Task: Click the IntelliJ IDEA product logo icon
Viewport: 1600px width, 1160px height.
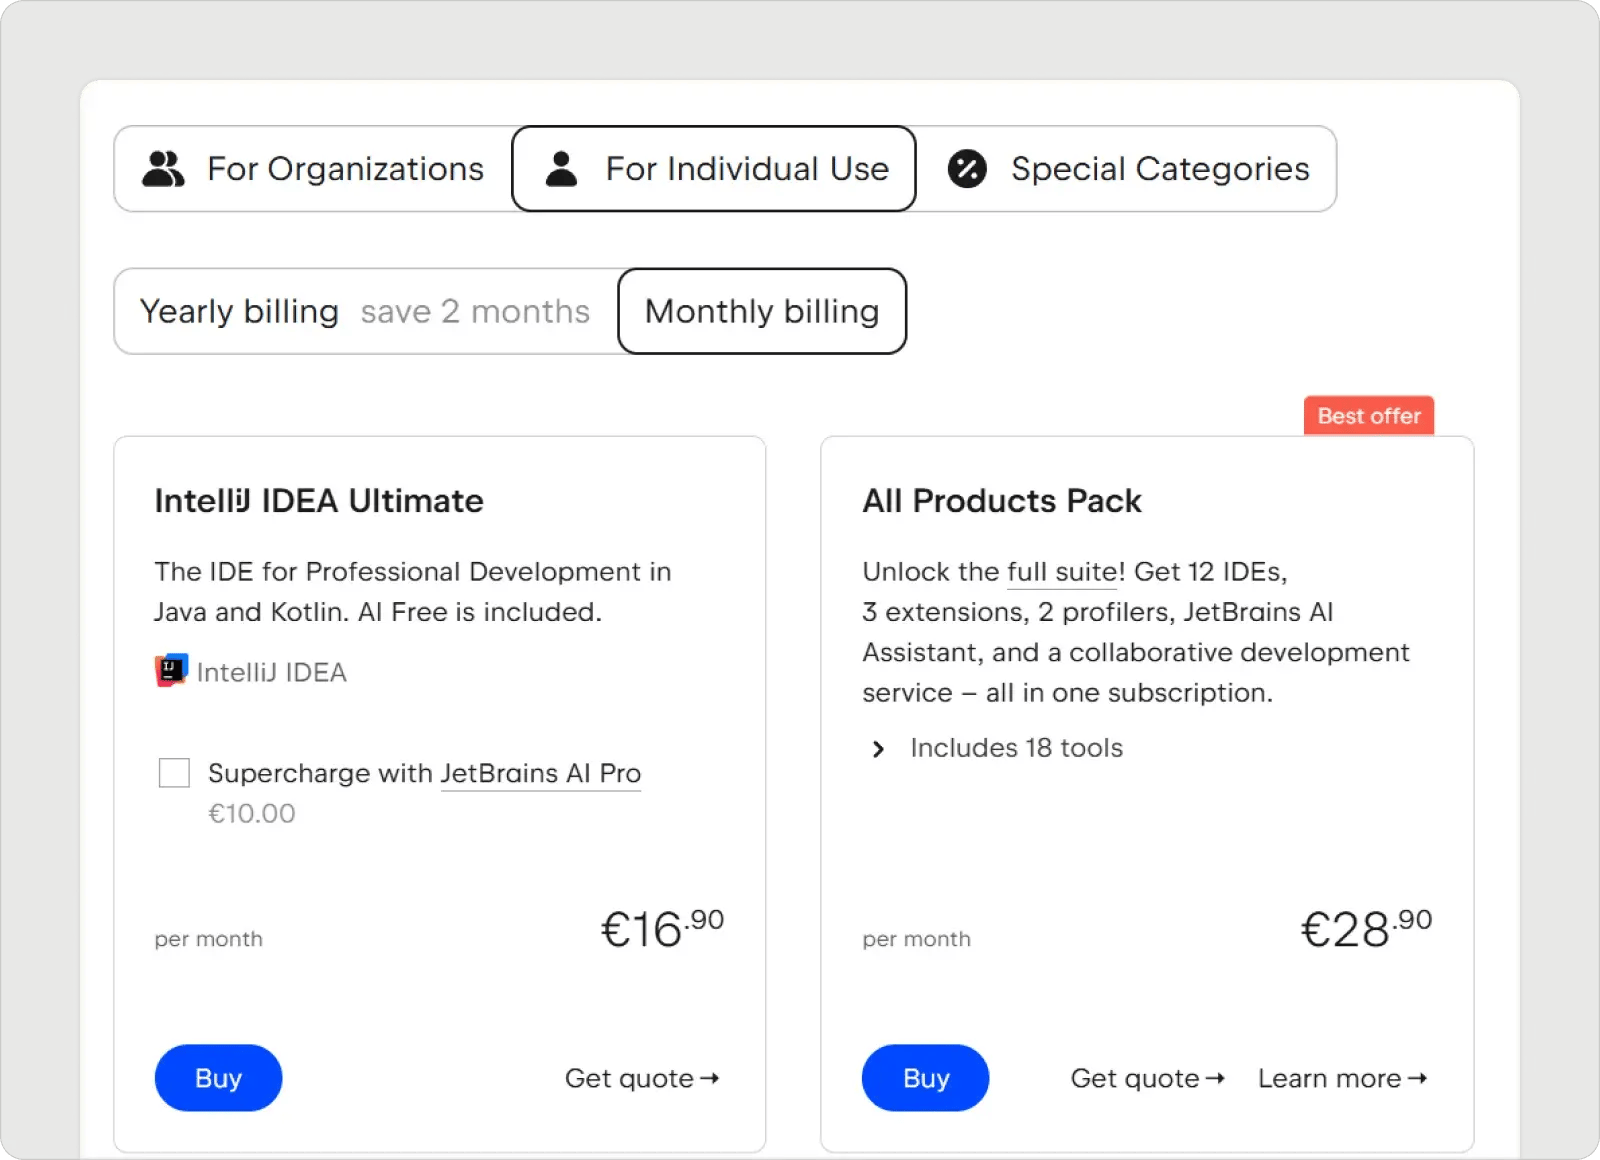Action: coord(171,671)
